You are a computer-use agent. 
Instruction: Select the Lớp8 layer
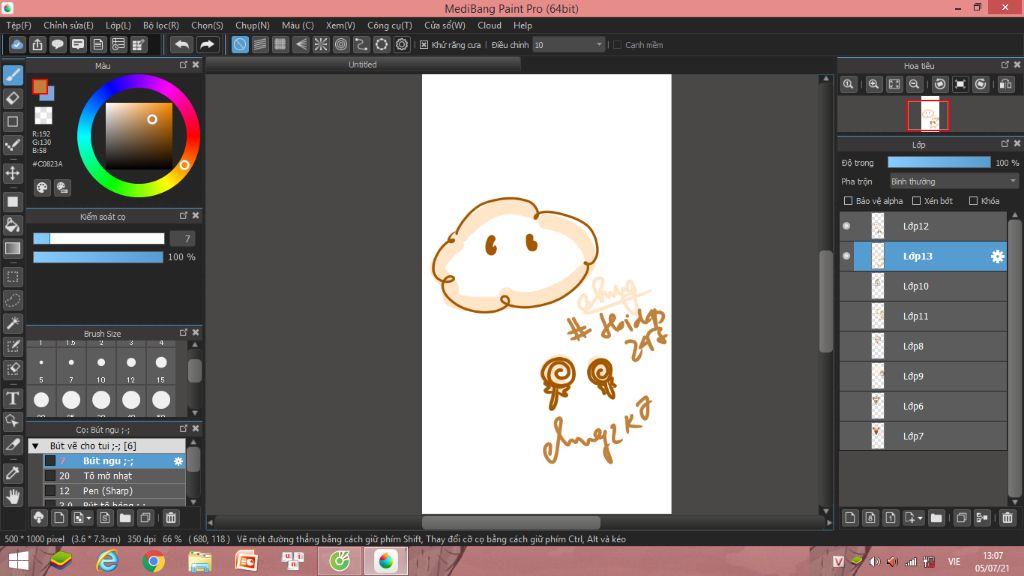pos(923,346)
